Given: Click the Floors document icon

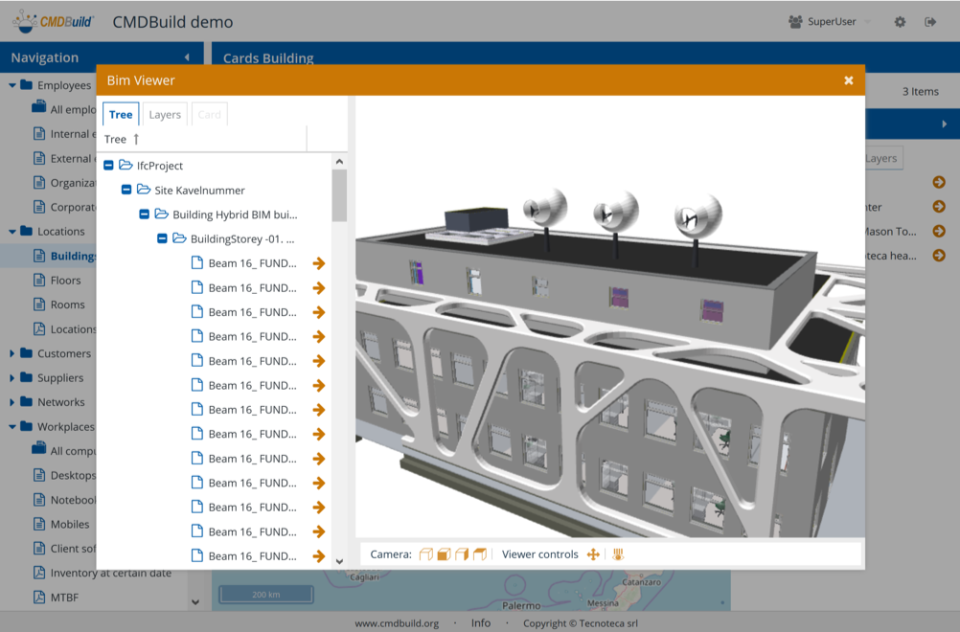Looking at the screenshot, I should coord(39,280).
